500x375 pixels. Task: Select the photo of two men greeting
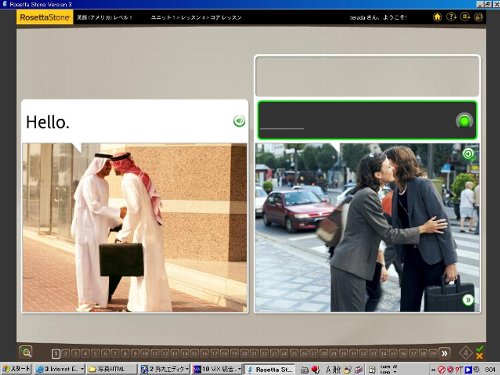point(135,228)
